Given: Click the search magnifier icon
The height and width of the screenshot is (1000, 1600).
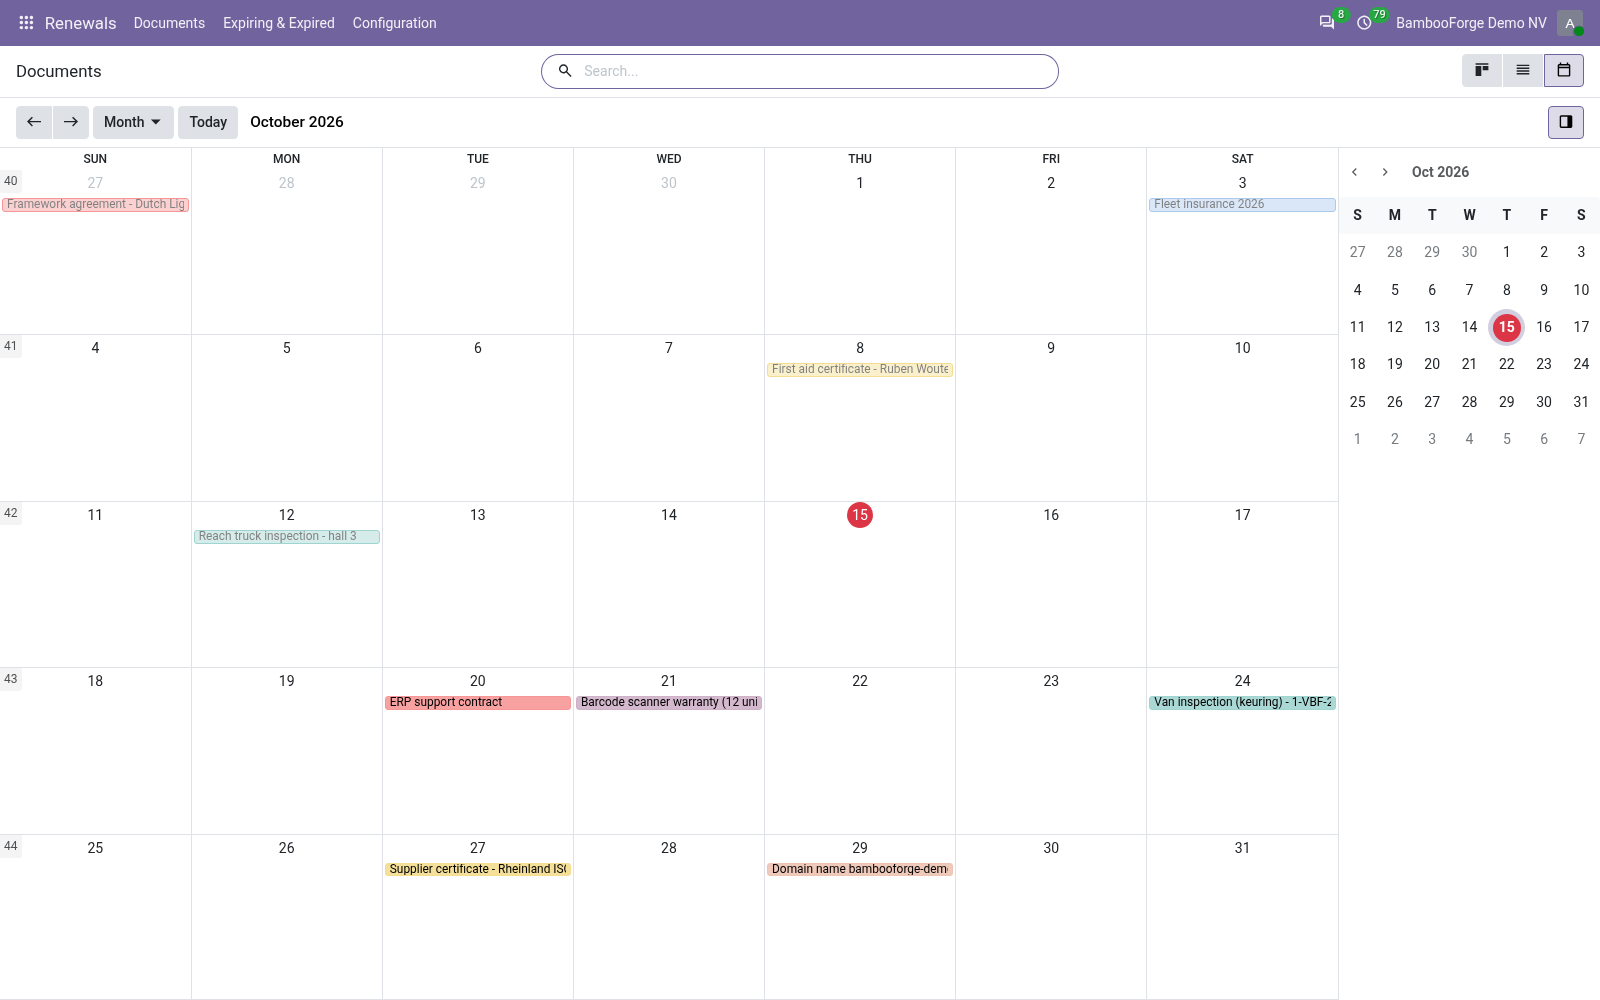Looking at the screenshot, I should coord(565,71).
